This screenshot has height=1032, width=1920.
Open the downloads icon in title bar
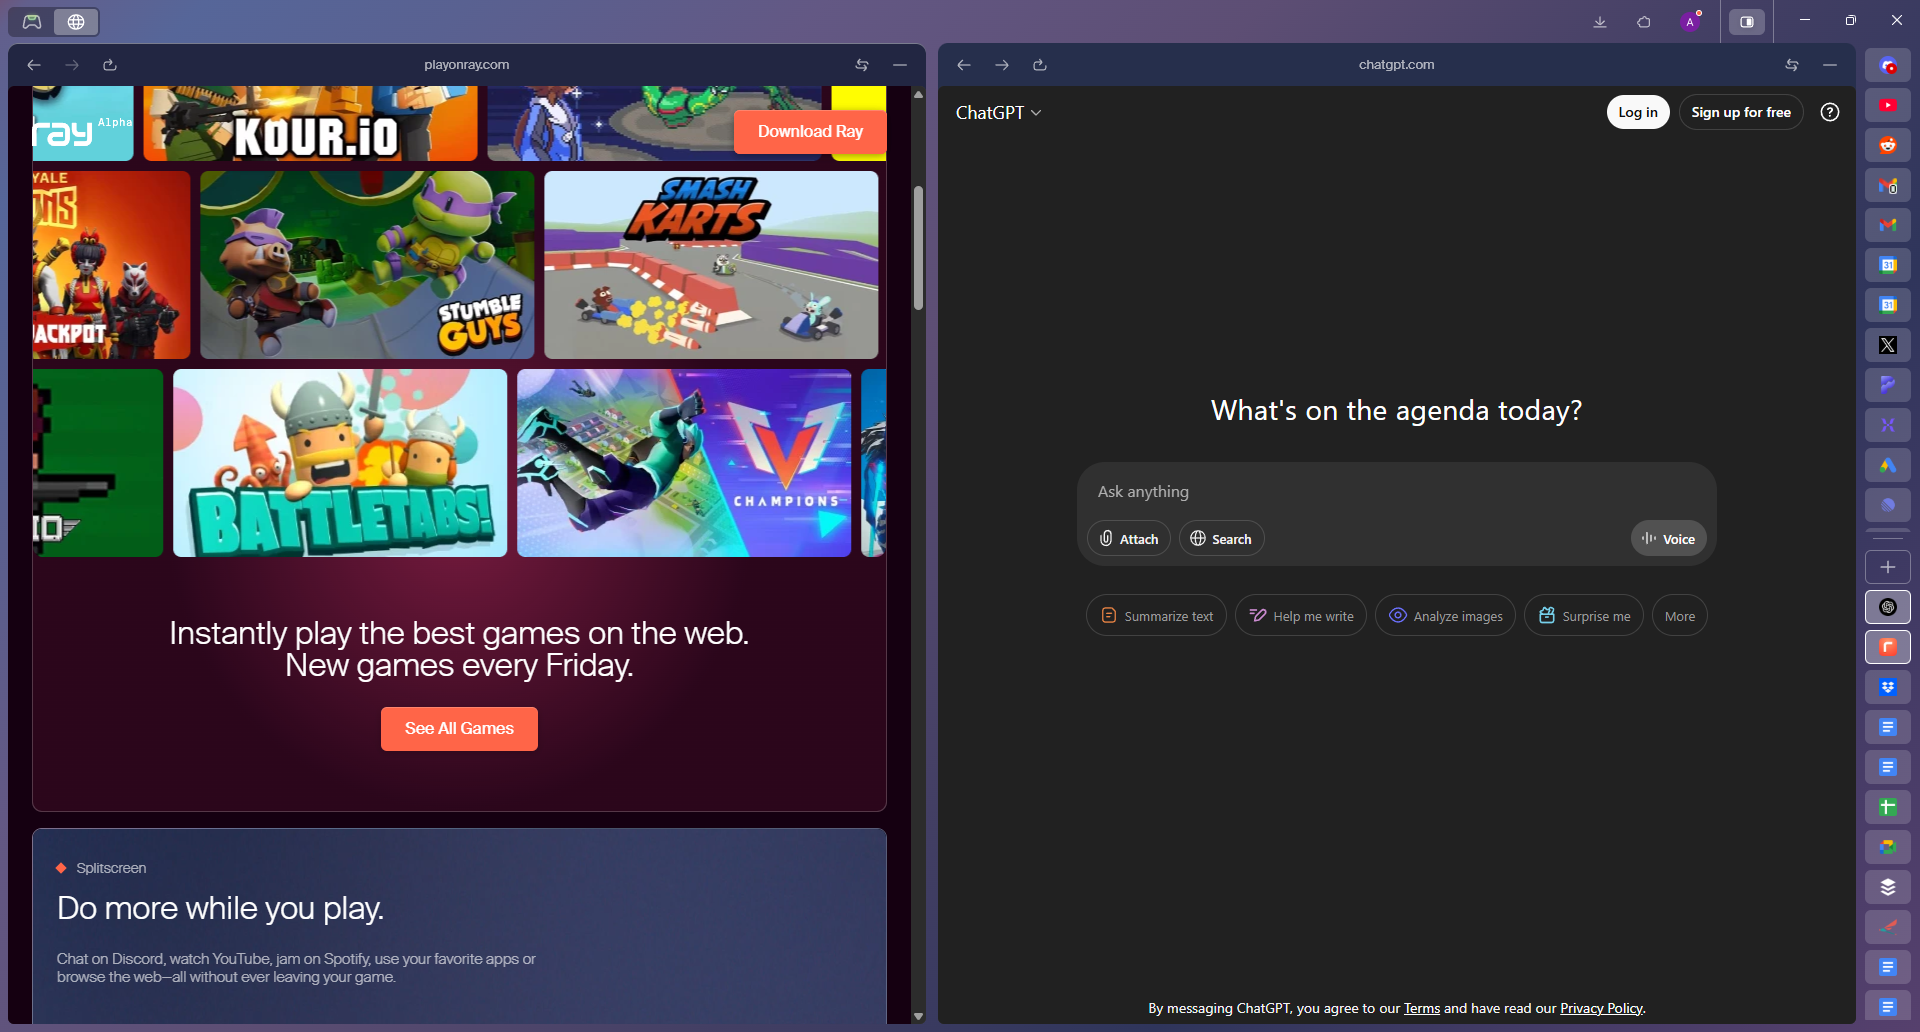tap(1600, 21)
